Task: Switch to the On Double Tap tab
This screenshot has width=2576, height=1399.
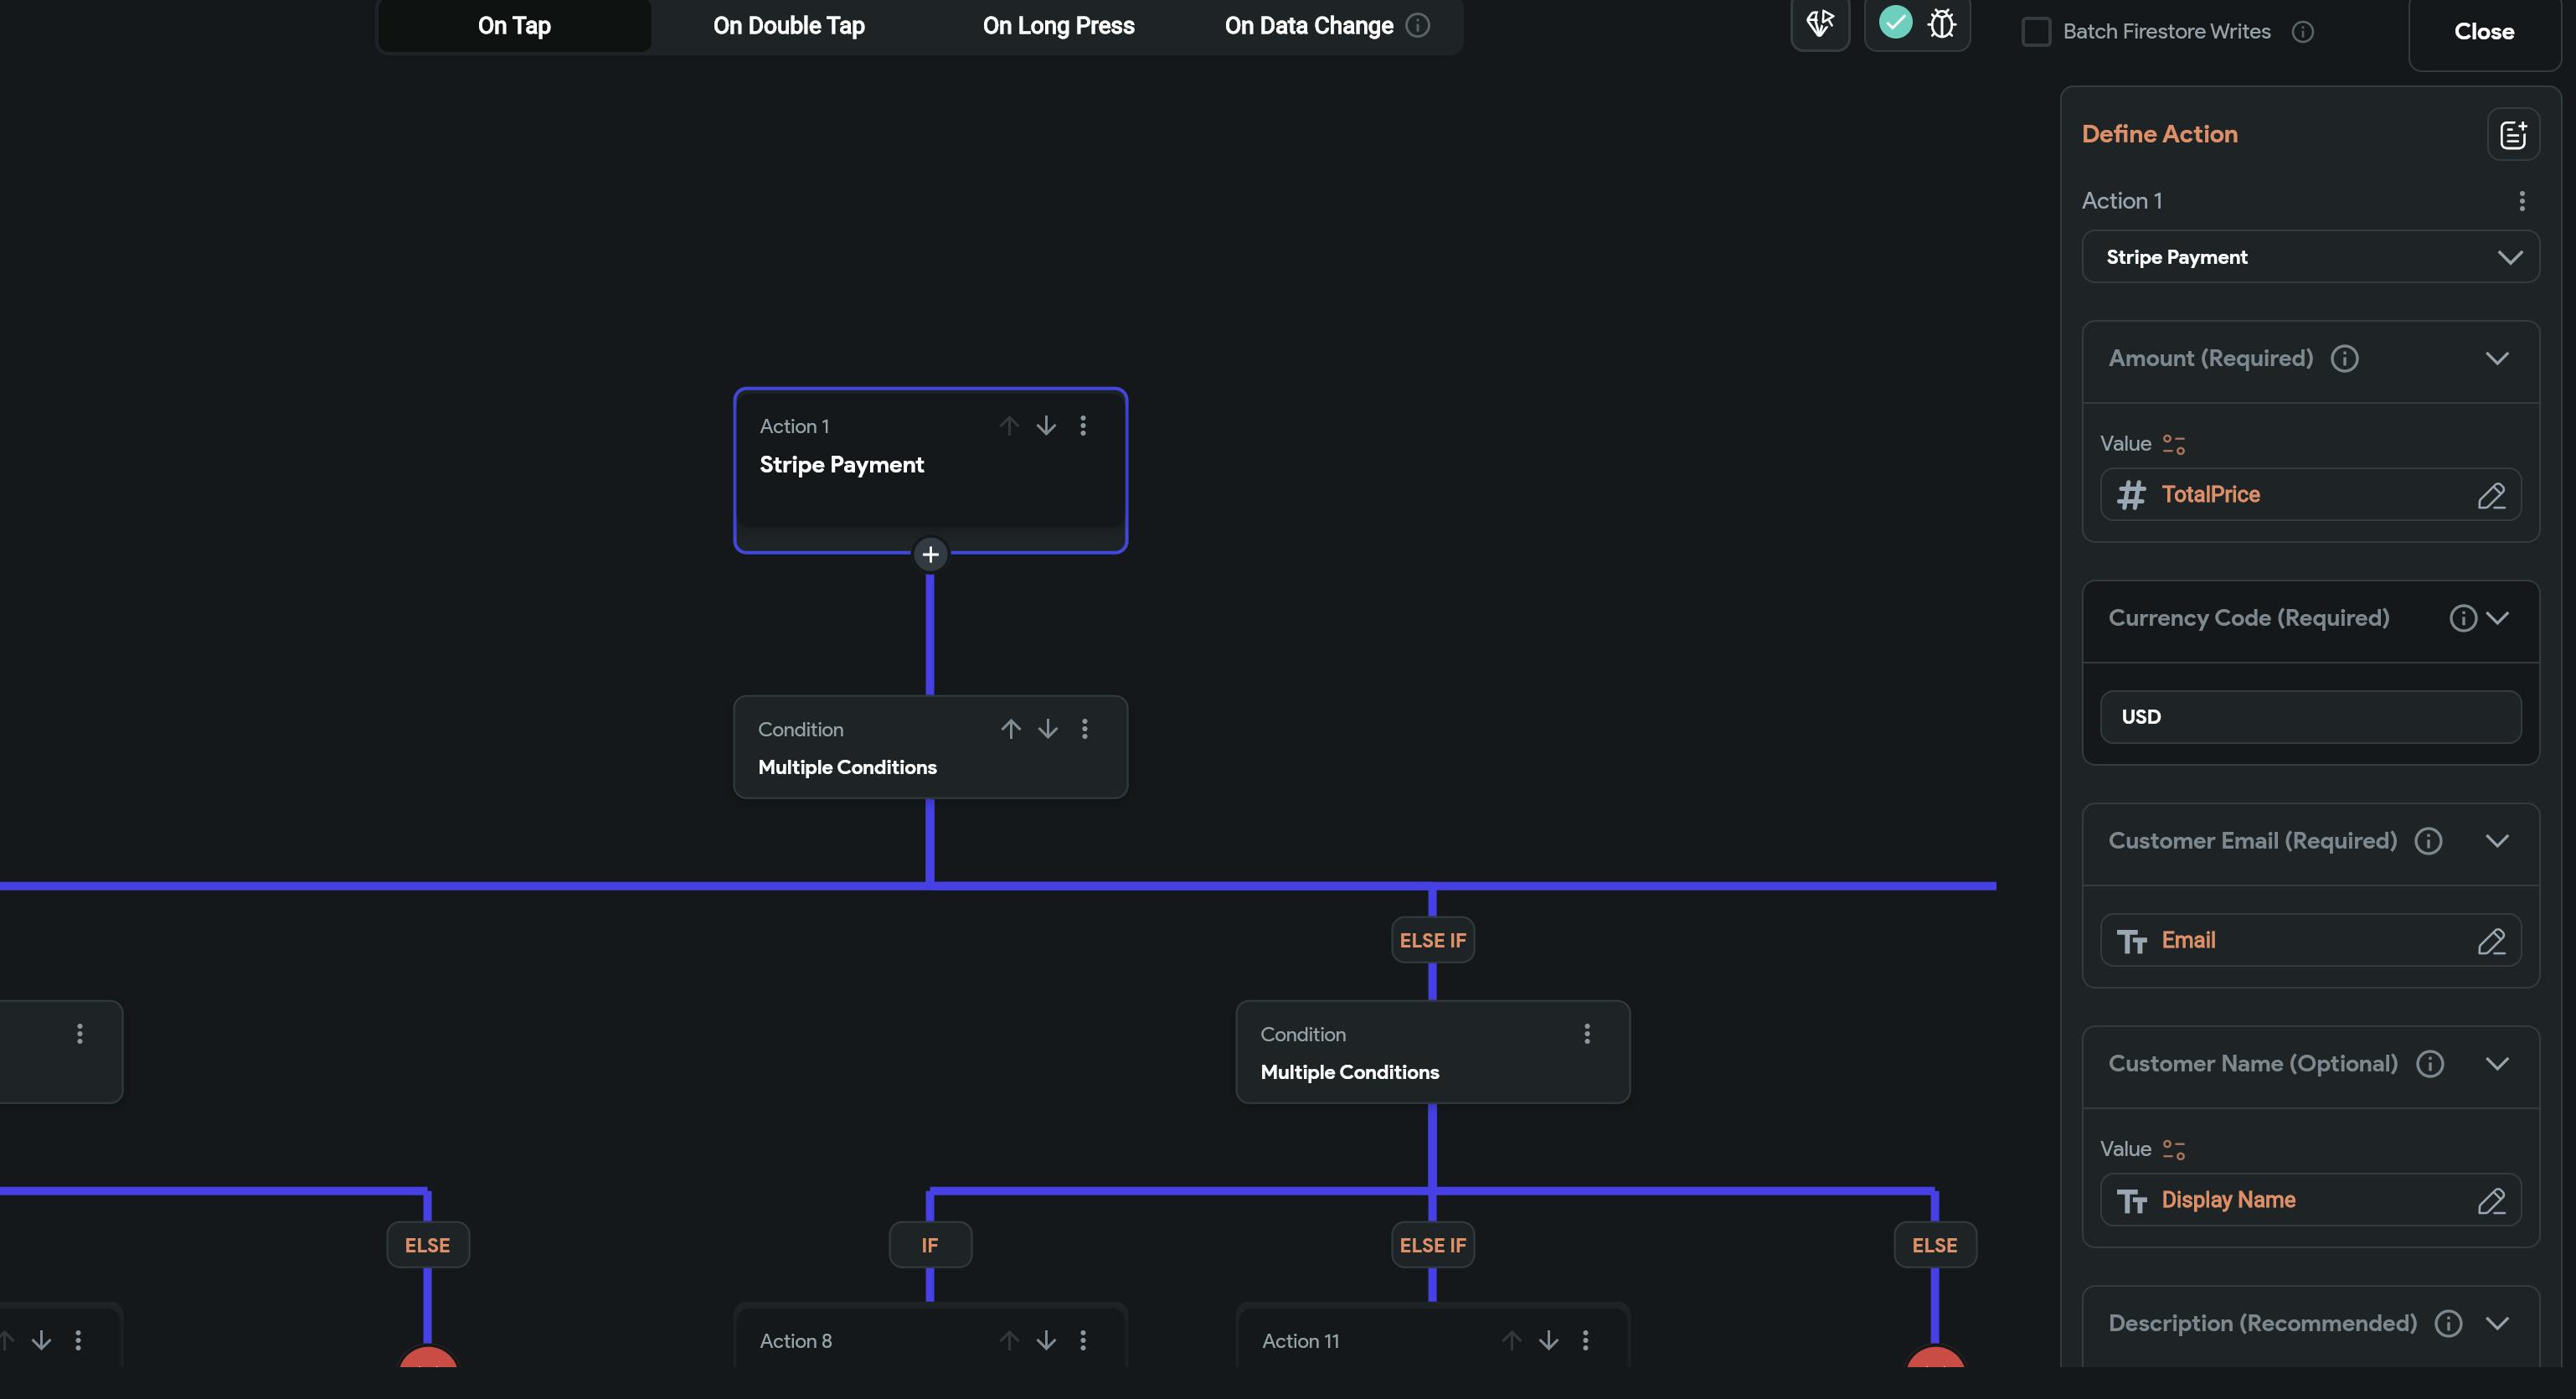Action: coord(788,26)
